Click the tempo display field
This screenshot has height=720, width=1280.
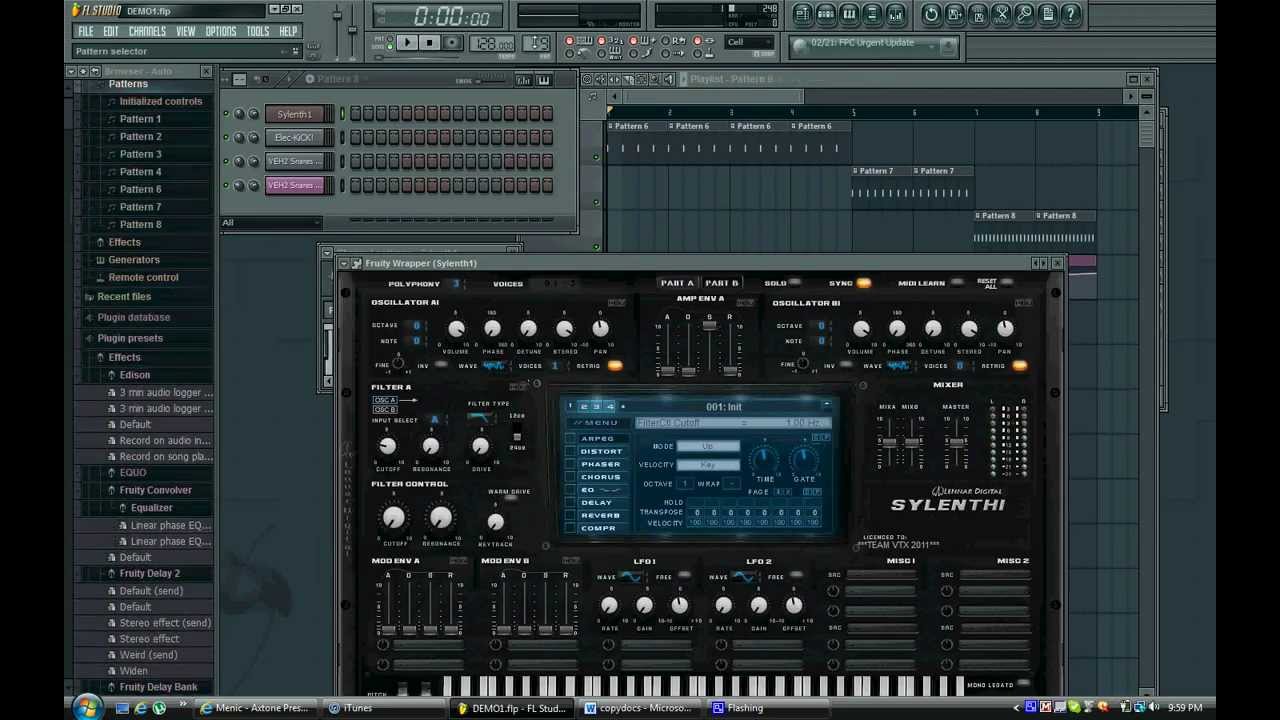point(491,44)
